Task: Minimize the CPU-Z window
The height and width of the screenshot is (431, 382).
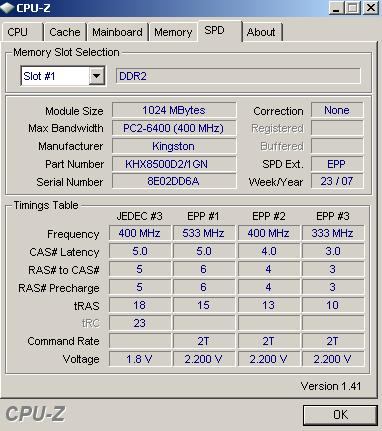Action: coord(336,8)
